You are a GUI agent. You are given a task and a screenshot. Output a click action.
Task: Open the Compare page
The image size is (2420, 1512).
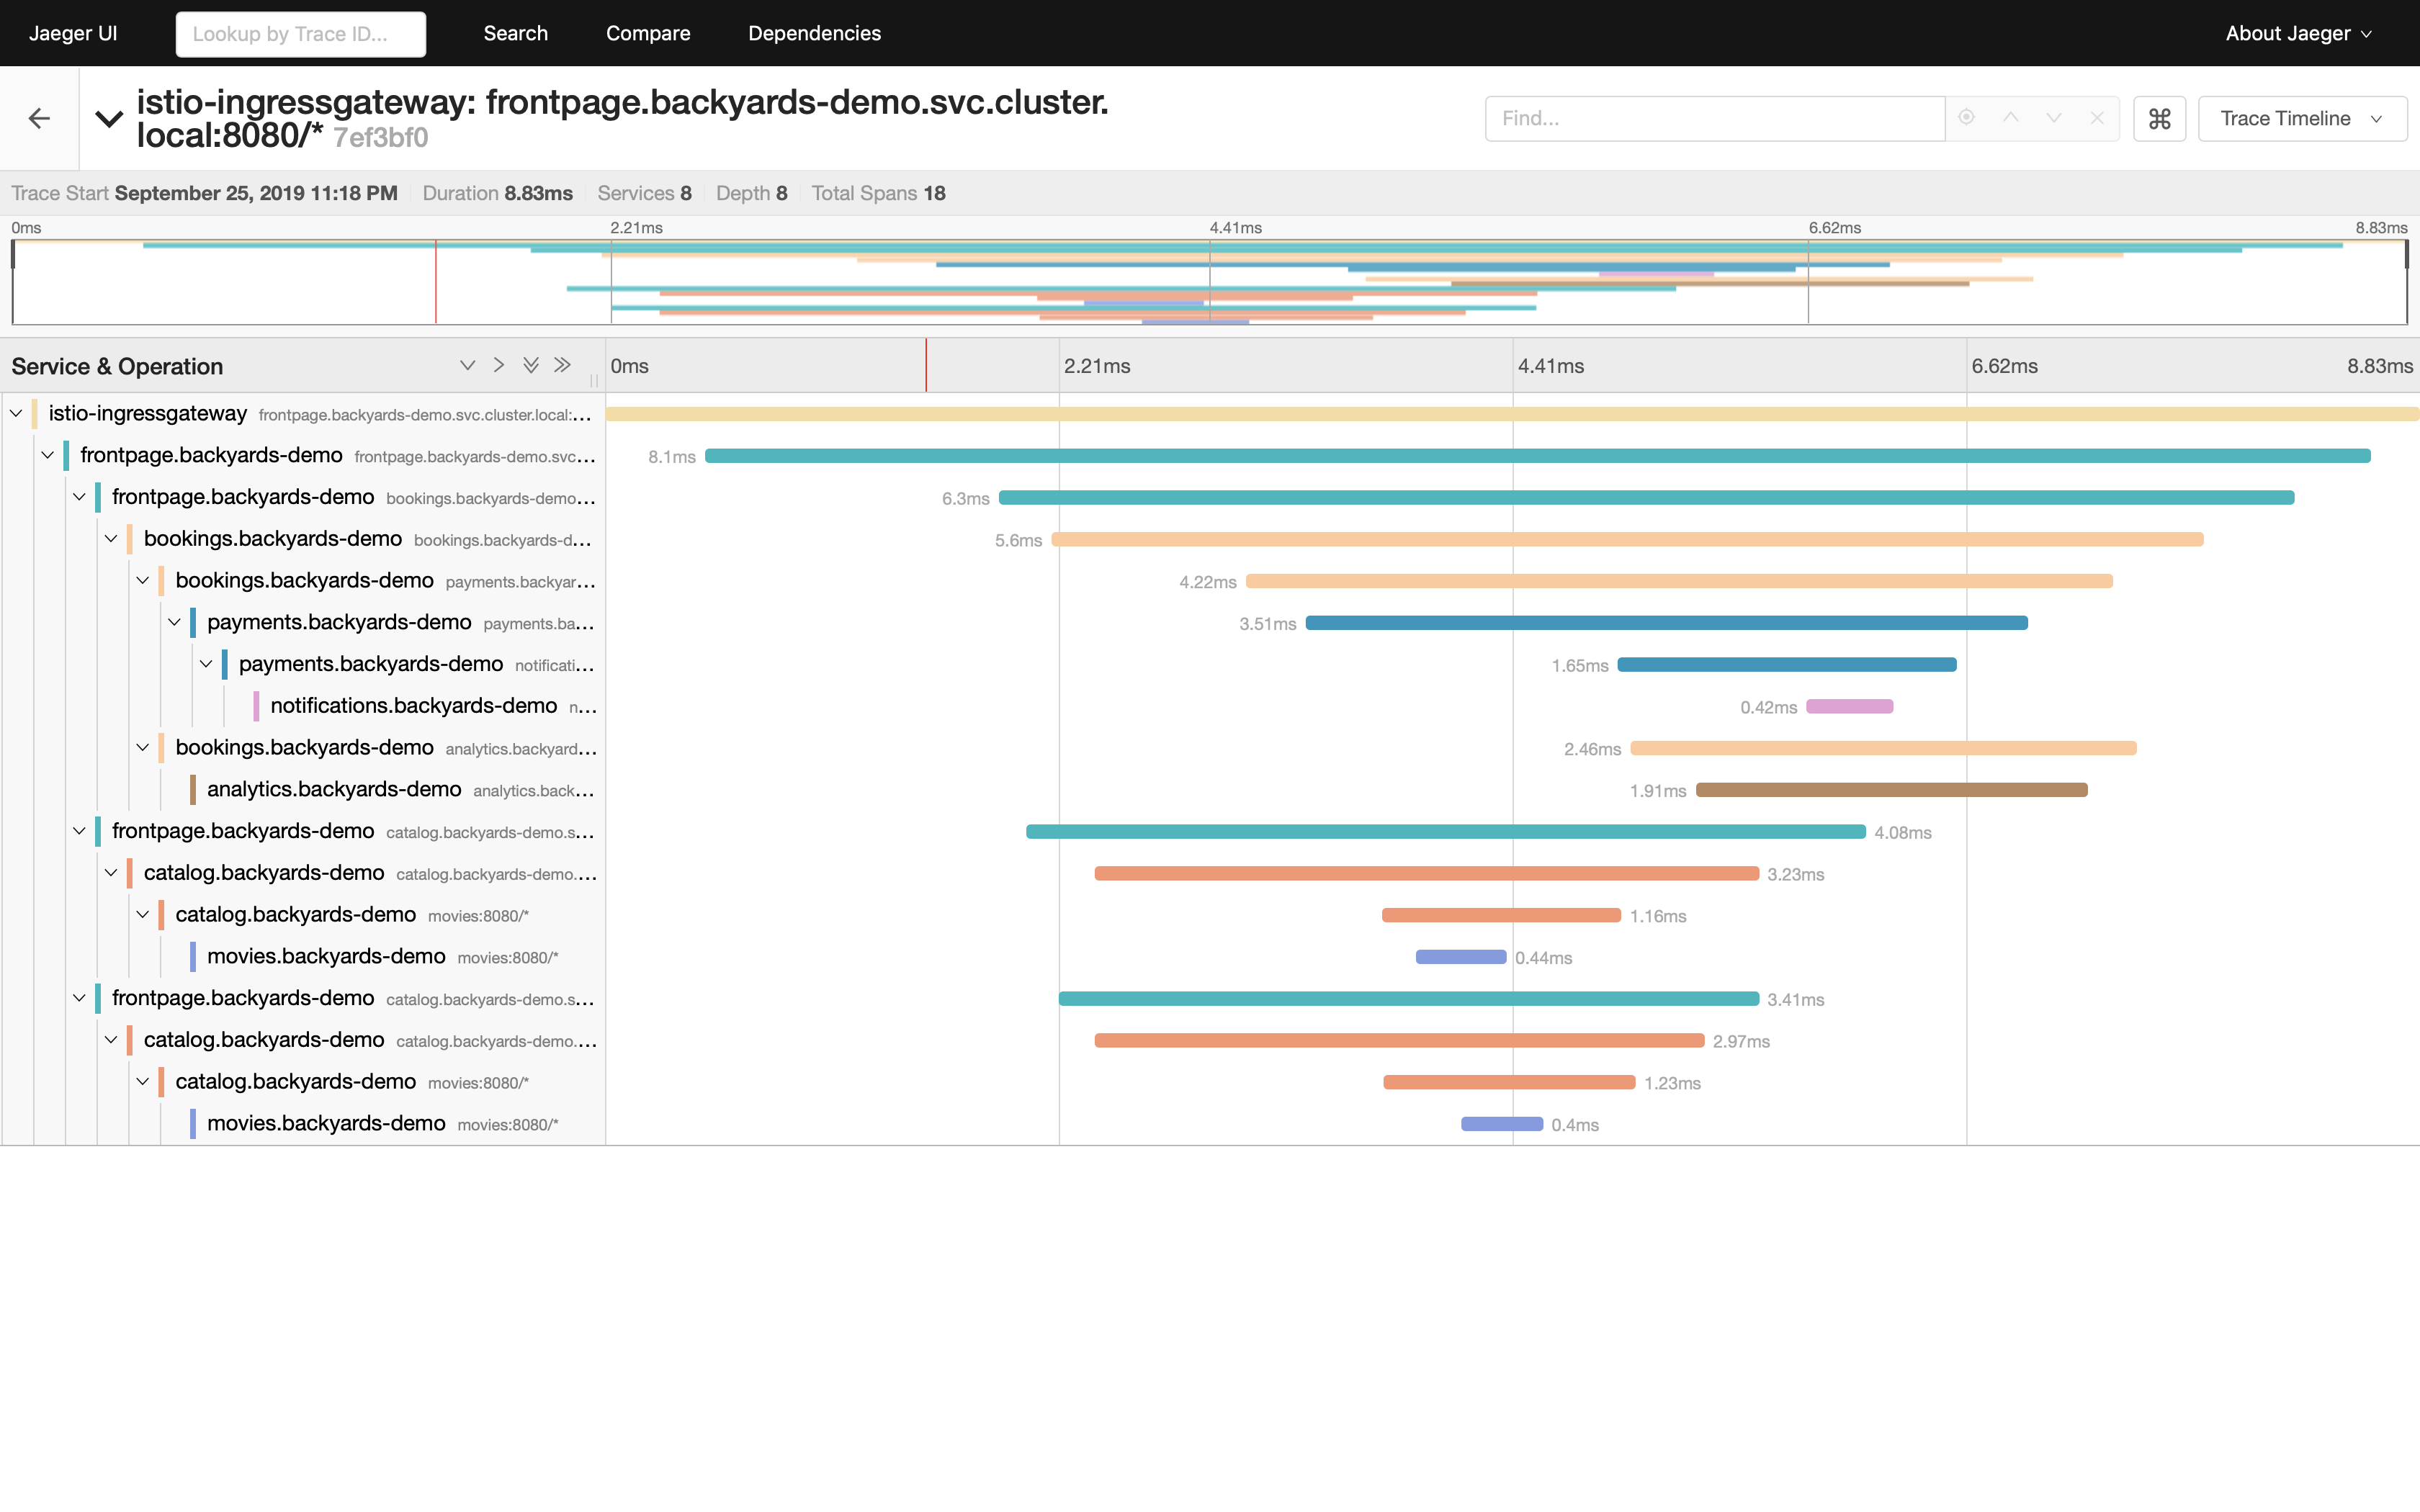(x=648, y=33)
